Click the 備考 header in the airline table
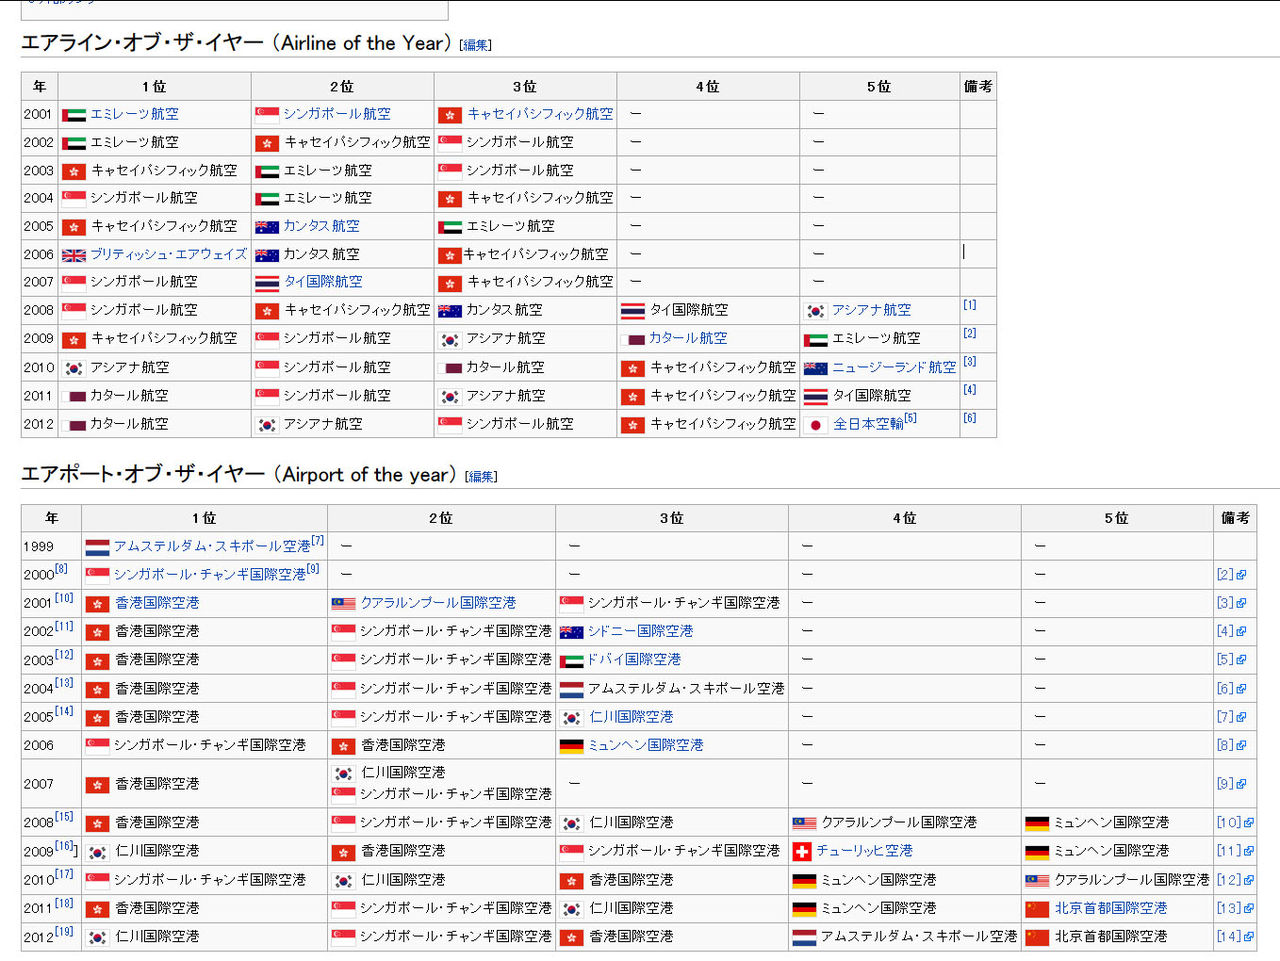Image resolution: width=1280 pixels, height=961 pixels. tap(978, 87)
